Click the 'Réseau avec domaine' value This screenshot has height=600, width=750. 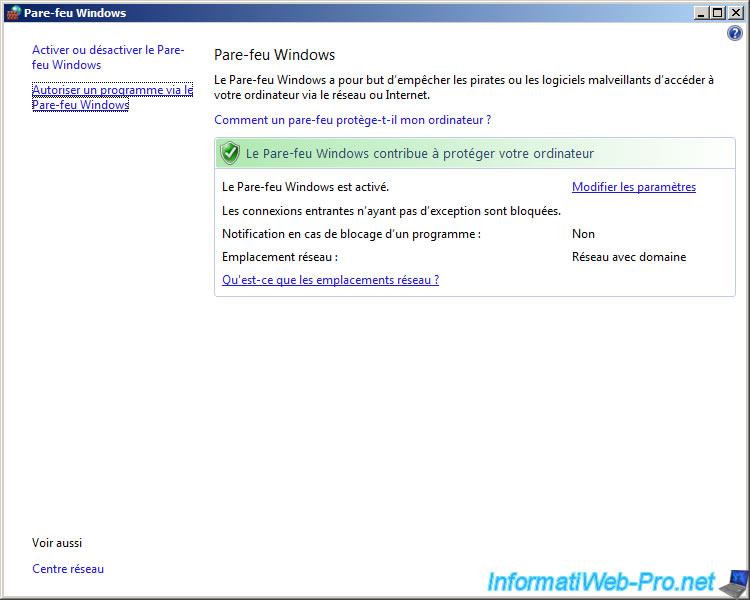pos(629,257)
